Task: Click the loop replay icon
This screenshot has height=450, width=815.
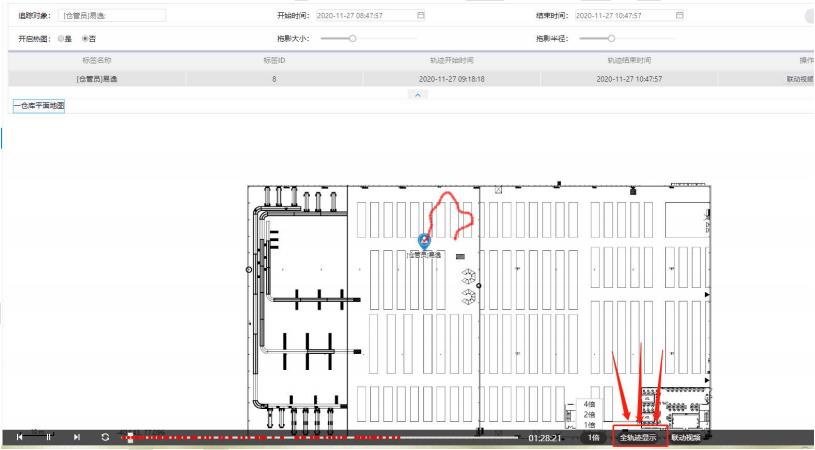Action: (106, 438)
